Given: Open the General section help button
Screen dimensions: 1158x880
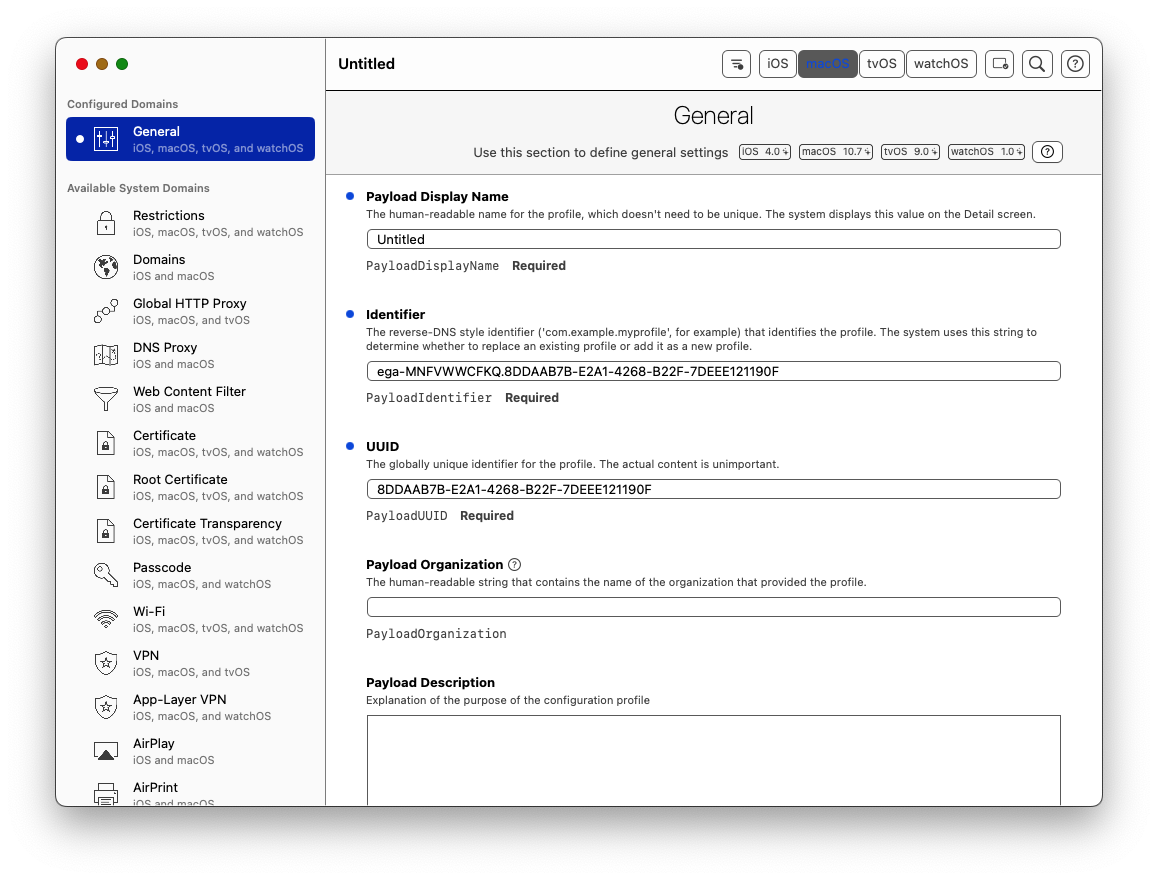Looking at the screenshot, I should coord(1046,151).
